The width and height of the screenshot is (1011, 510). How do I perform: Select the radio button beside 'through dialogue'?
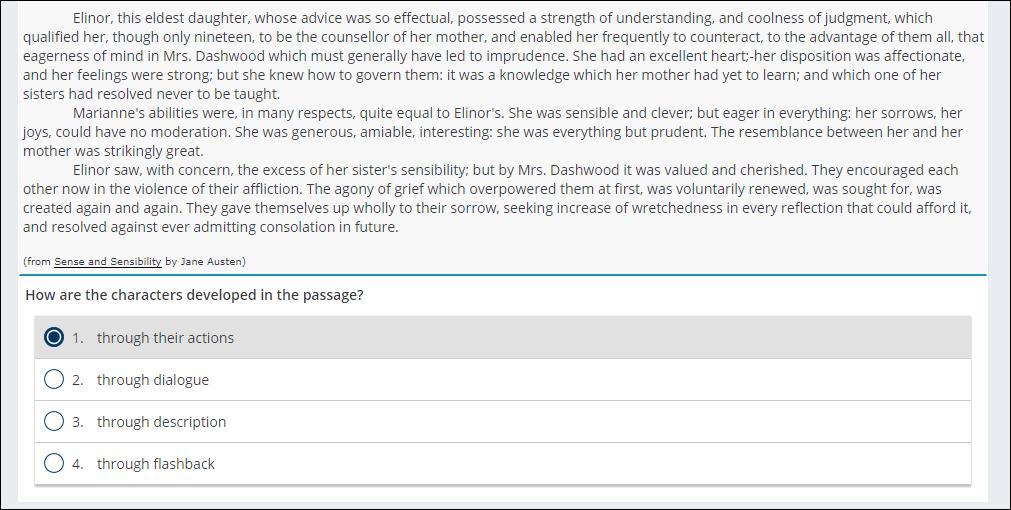pyautogui.click(x=54, y=380)
